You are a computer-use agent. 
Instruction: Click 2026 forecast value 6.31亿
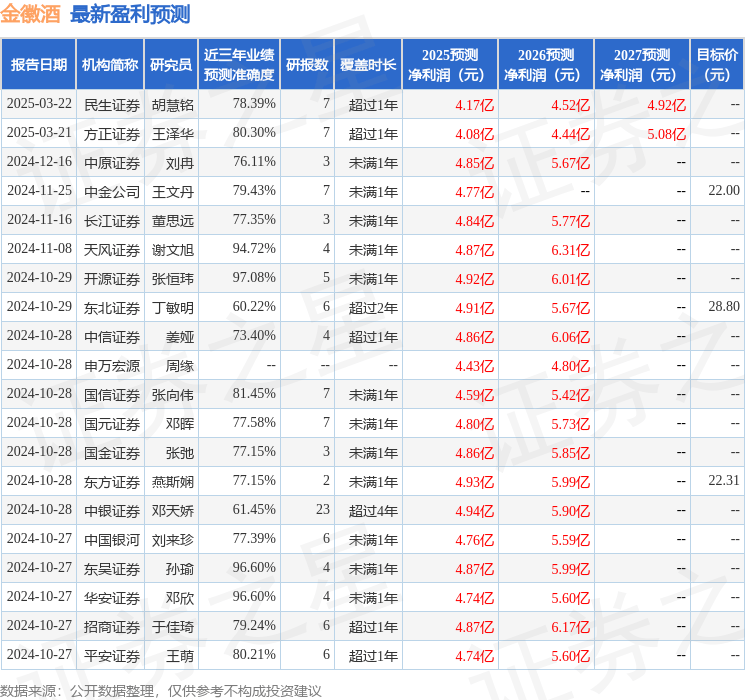click(571, 250)
